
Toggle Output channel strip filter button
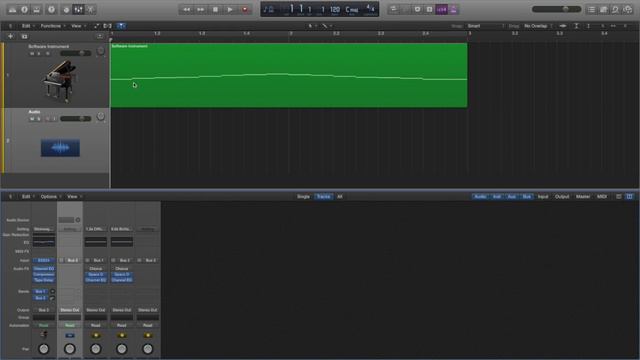pyautogui.click(x=562, y=196)
